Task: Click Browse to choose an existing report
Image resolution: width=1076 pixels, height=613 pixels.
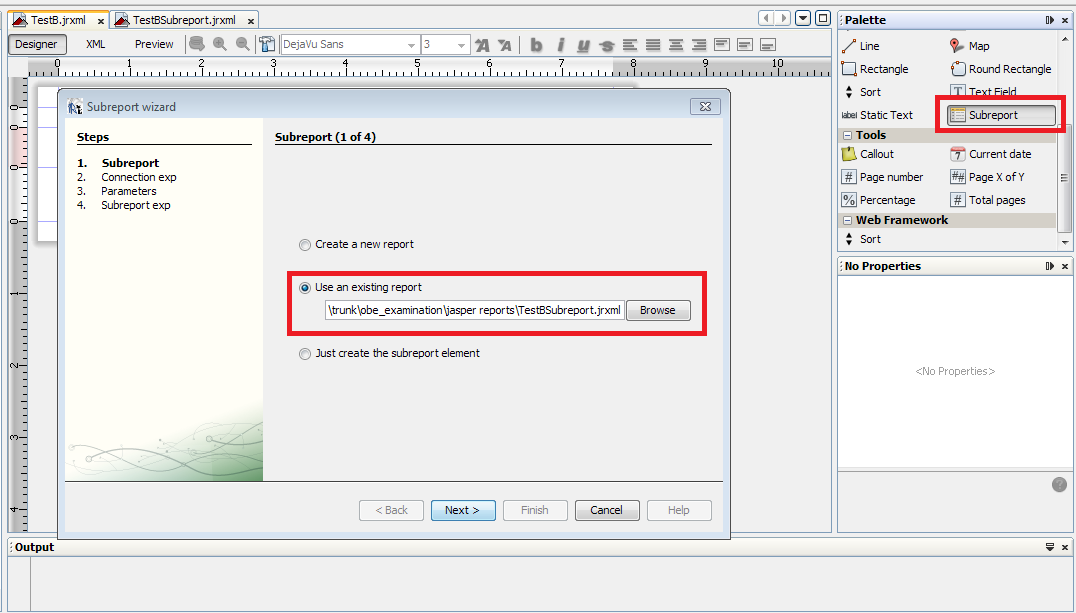Action: tap(657, 310)
